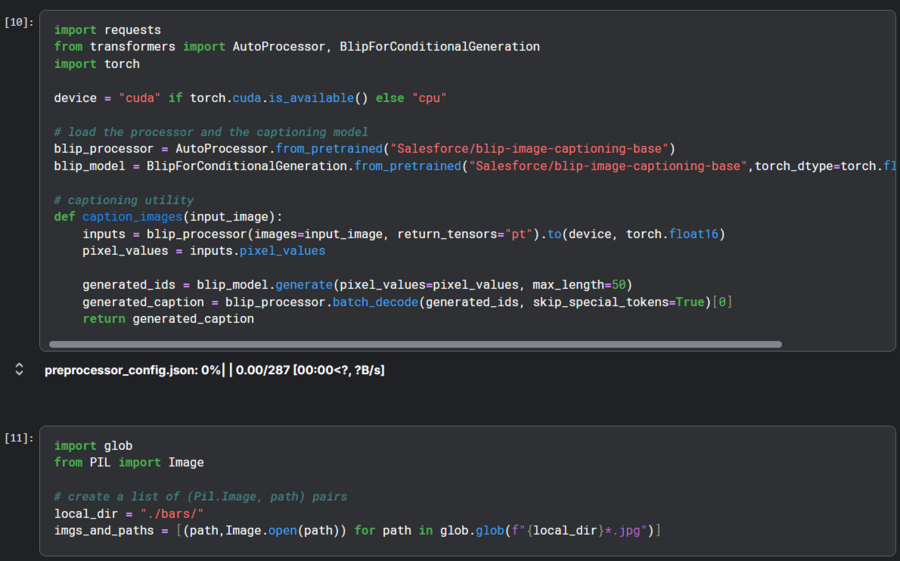The width and height of the screenshot is (900, 561).
Task: Click the '# create a list of' comment
Action: coord(200,497)
